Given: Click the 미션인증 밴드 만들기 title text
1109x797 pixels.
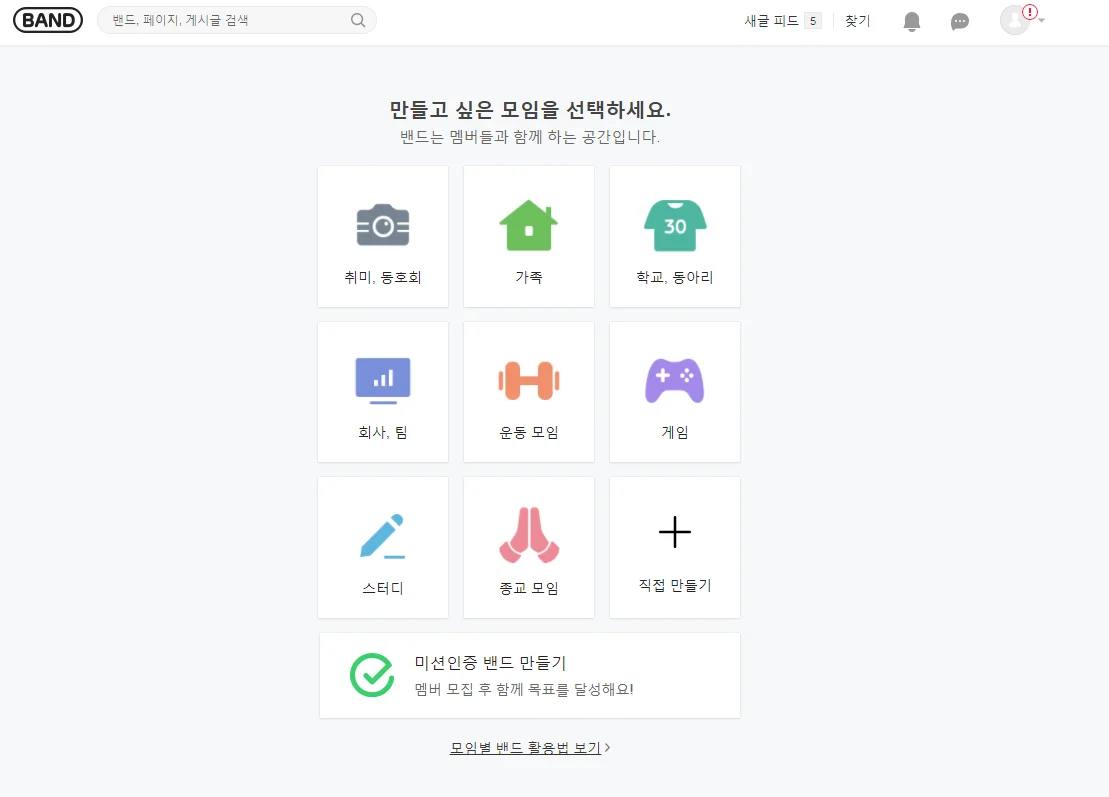Looking at the screenshot, I should (491, 663).
